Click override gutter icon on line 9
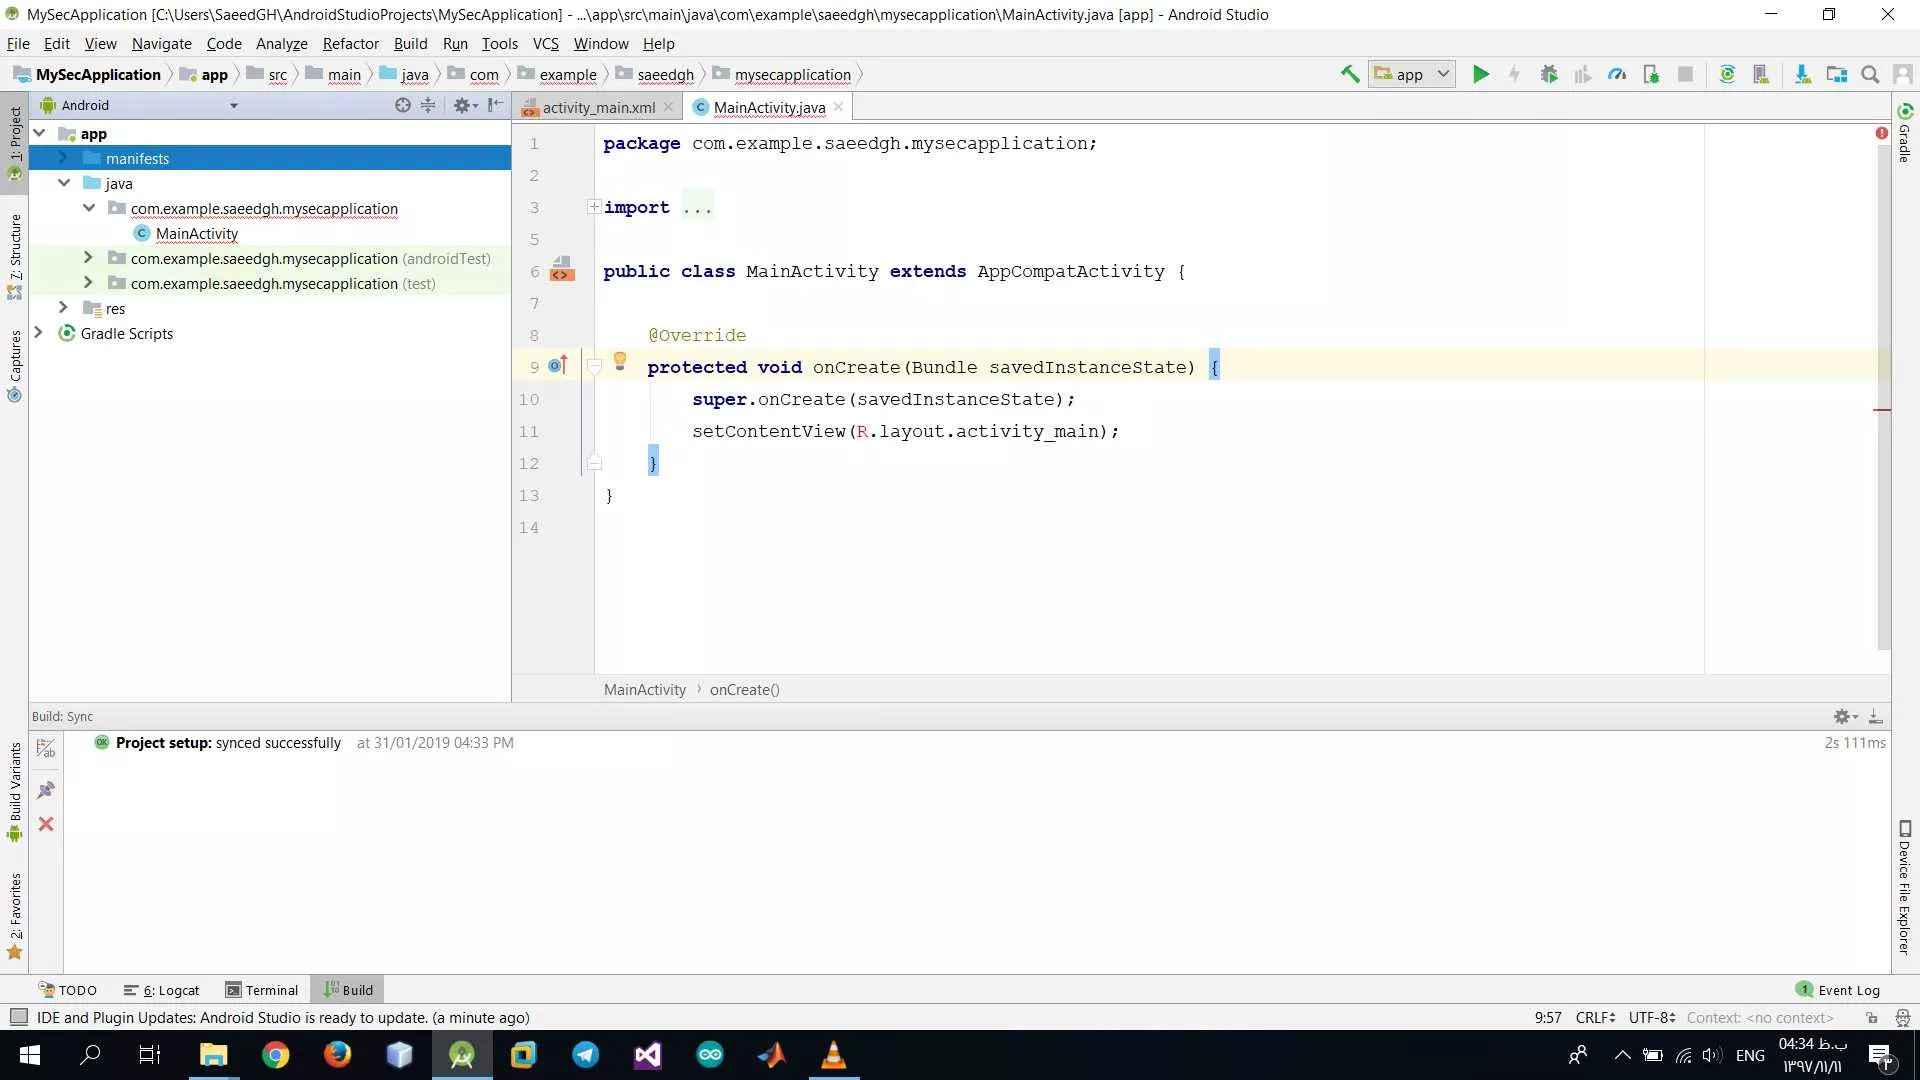Image resolution: width=1920 pixels, height=1080 pixels. coord(558,366)
